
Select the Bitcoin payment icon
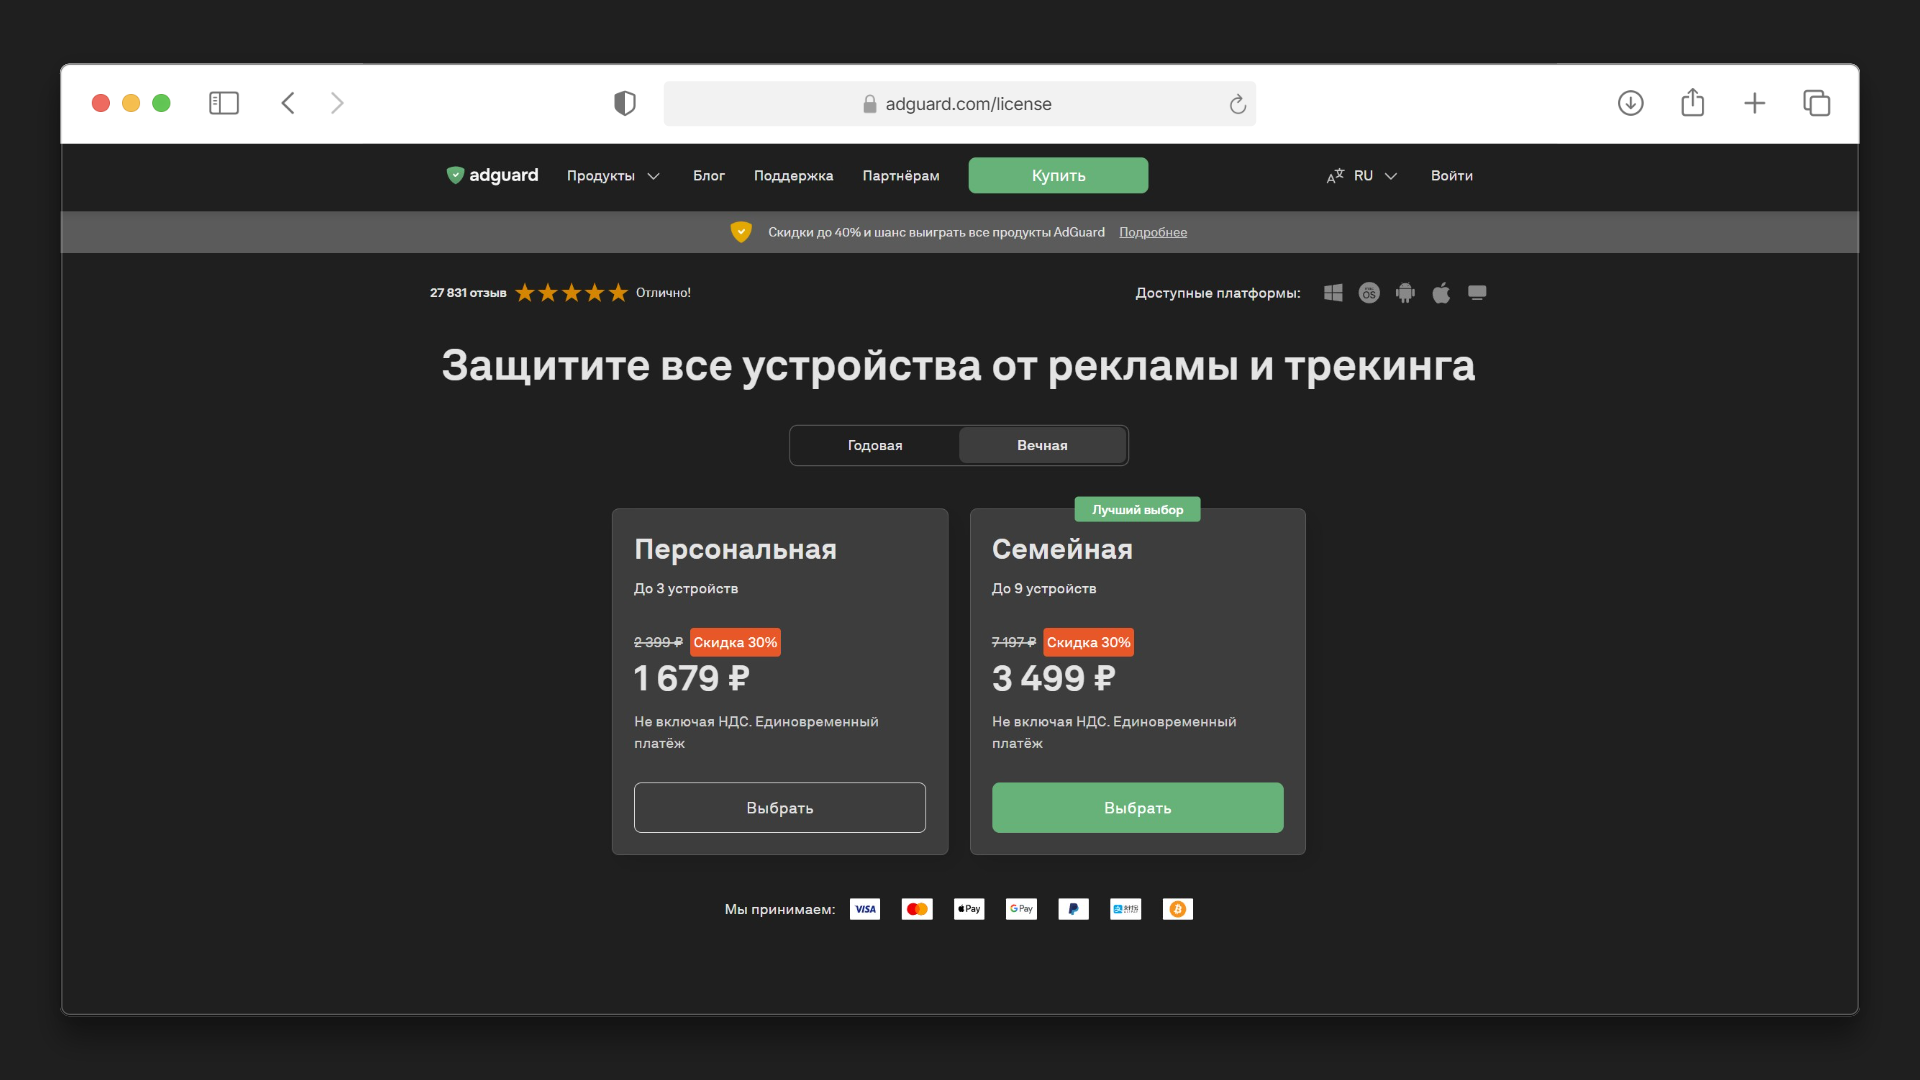[1177, 908]
